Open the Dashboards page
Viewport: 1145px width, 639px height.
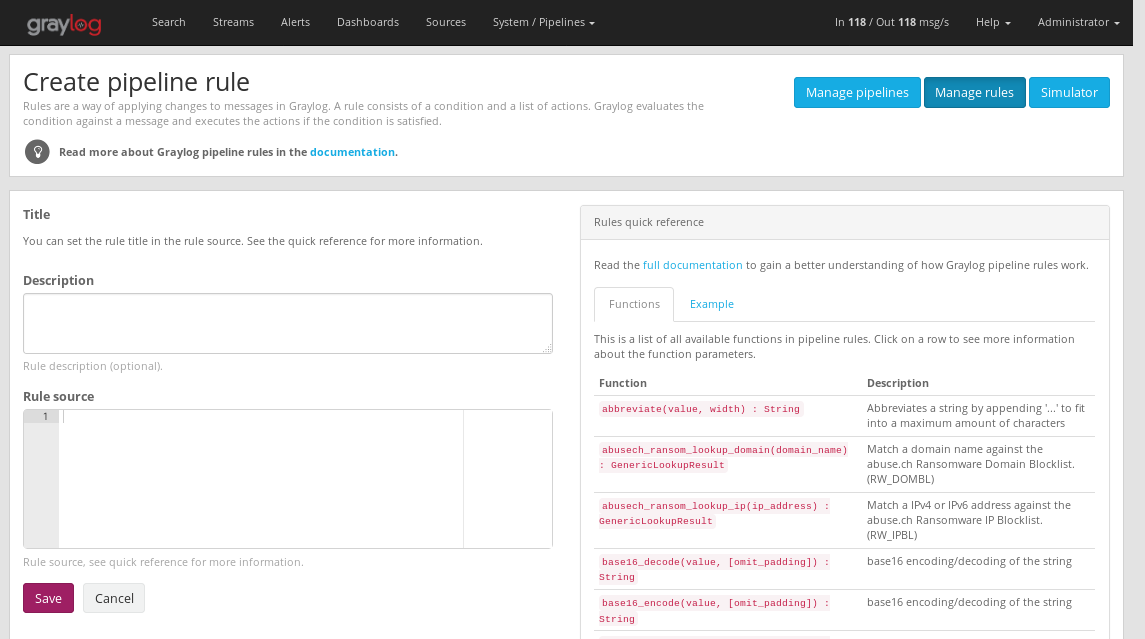pos(367,22)
